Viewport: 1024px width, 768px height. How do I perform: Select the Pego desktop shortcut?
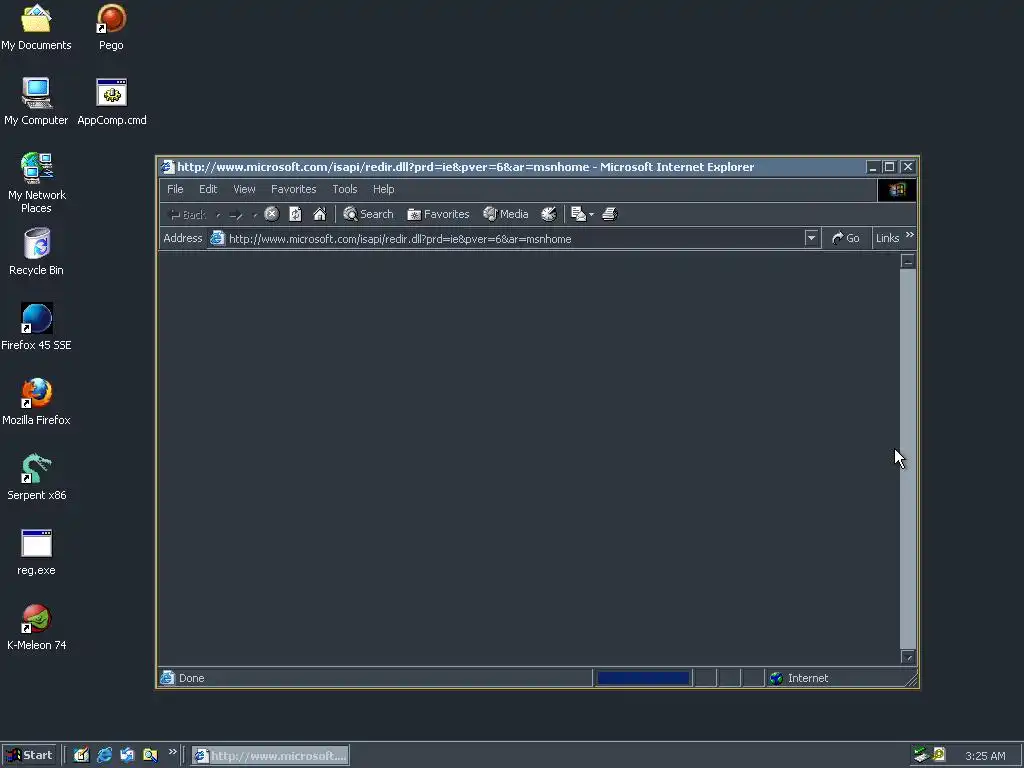111,27
